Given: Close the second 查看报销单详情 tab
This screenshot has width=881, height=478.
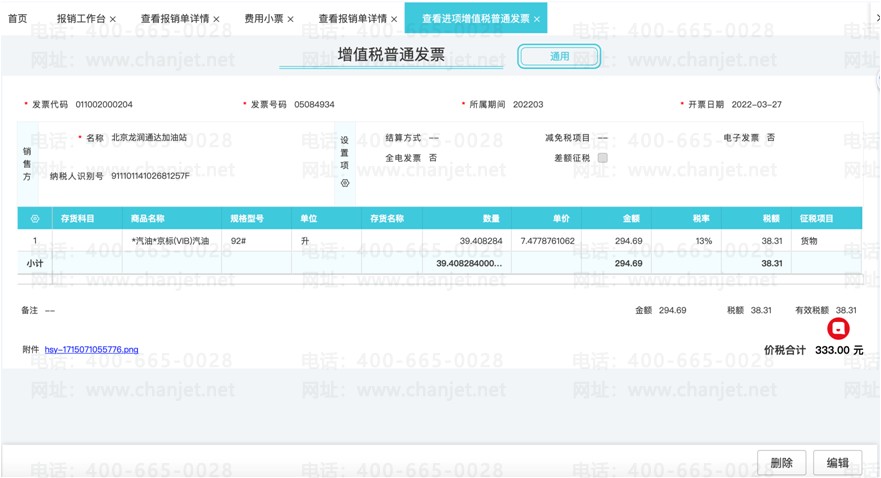Looking at the screenshot, I should coord(394,19).
